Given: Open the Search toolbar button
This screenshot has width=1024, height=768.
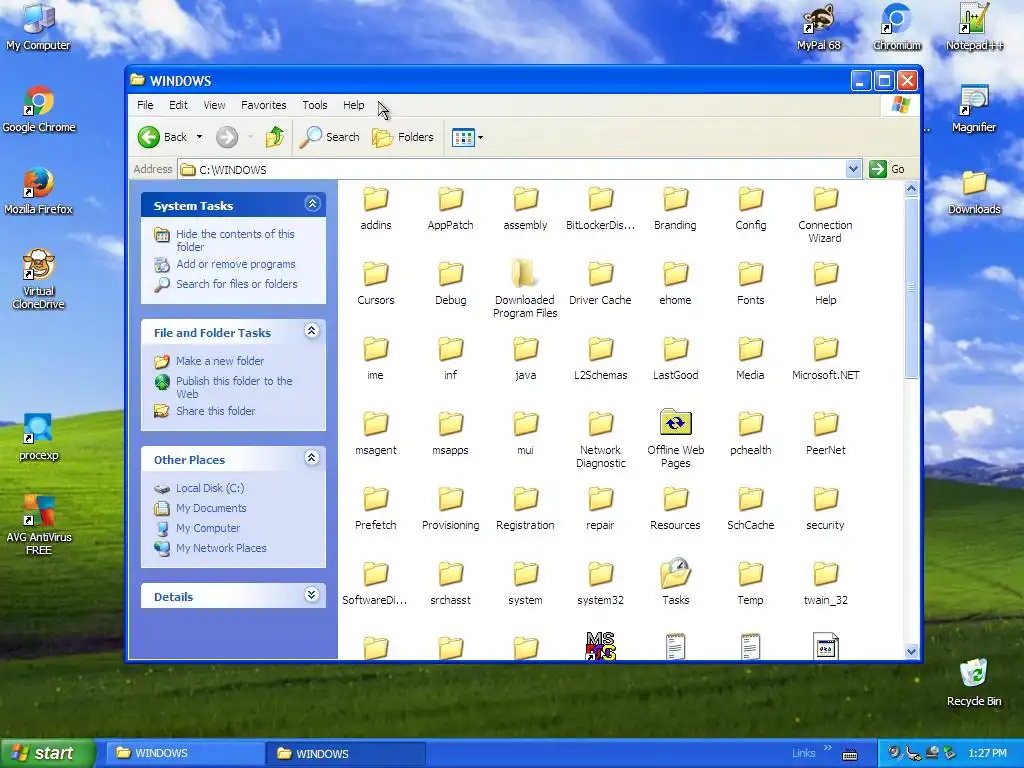Looking at the screenshot, I should coord(330,137).
